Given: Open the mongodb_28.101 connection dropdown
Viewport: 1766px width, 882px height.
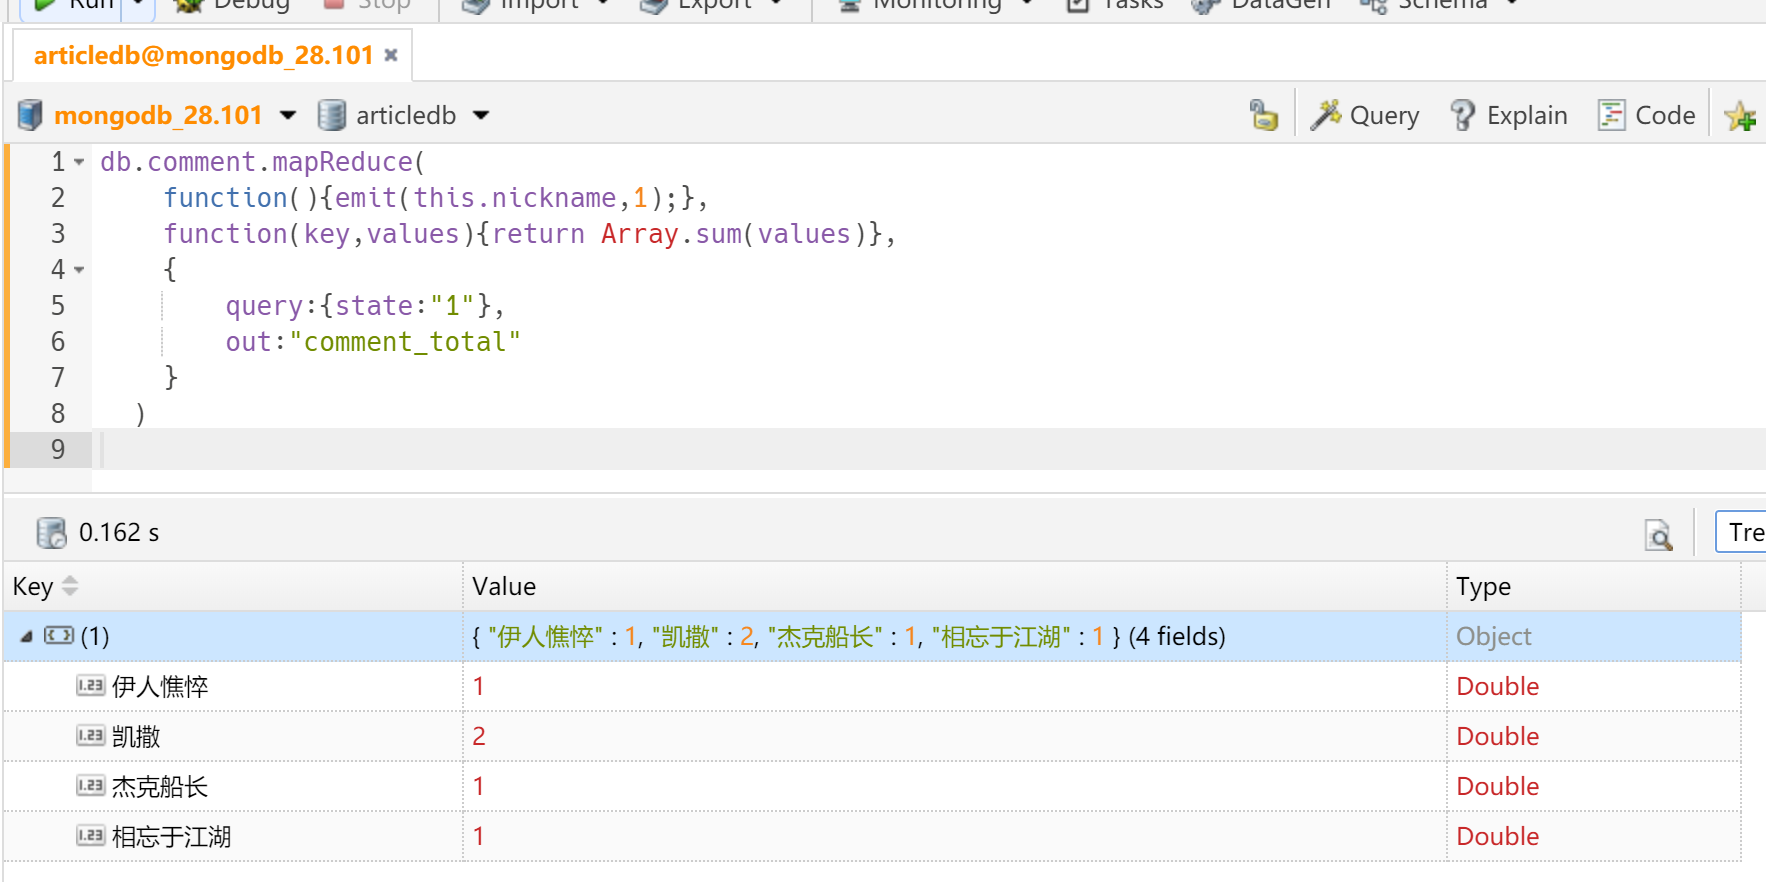Looking at the screenshot, I should tap(288, 115).
